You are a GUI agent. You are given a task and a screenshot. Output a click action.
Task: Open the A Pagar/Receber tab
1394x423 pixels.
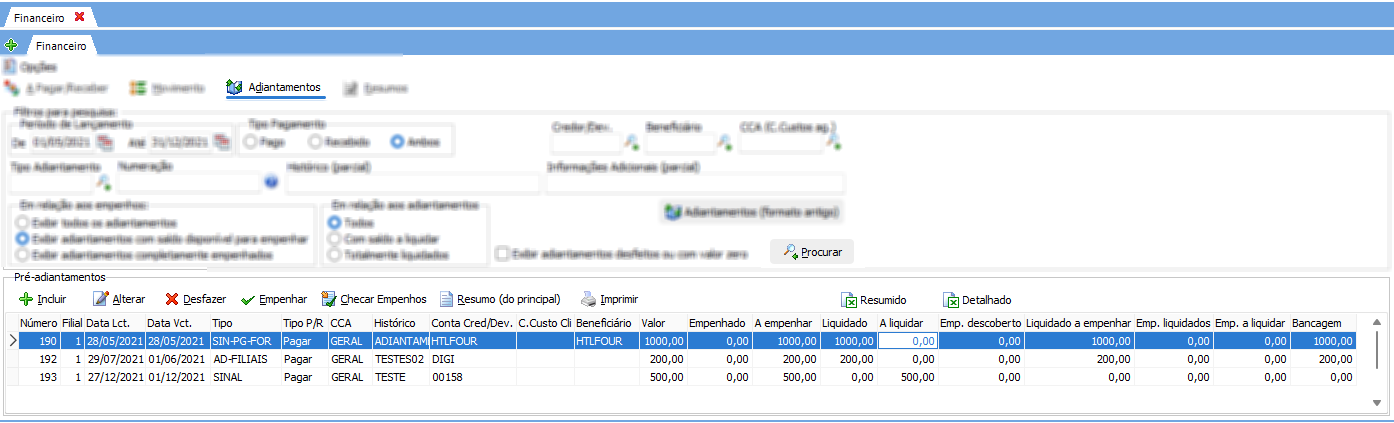(57, 88)
